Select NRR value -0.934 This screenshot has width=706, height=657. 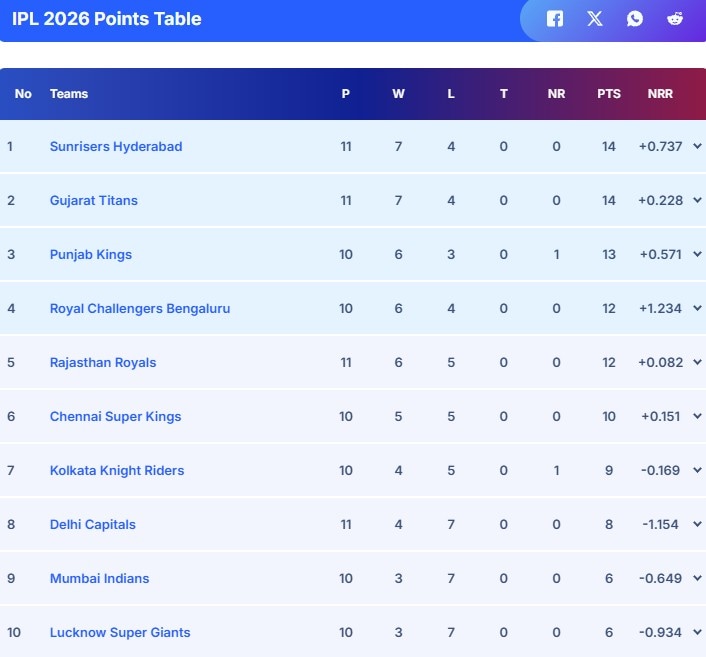coord(660,633)
